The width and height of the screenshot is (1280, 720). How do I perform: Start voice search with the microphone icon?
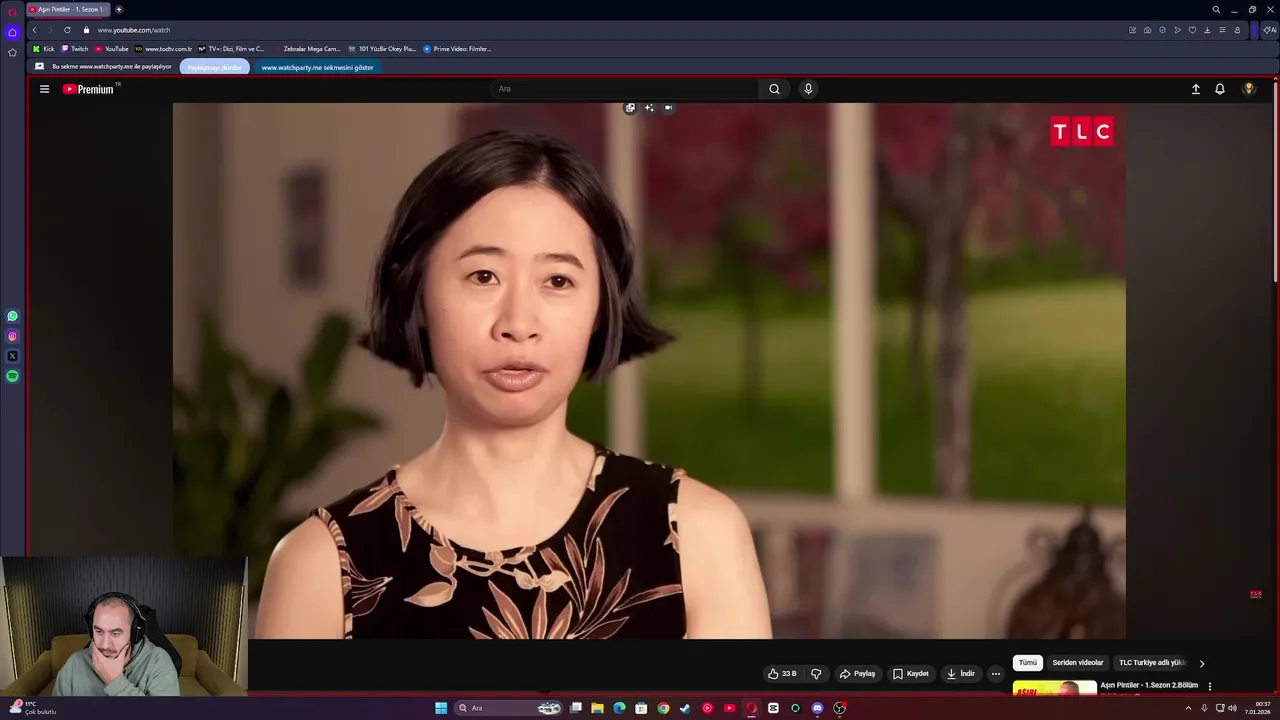pyautogui.click(x=808, y=89)
